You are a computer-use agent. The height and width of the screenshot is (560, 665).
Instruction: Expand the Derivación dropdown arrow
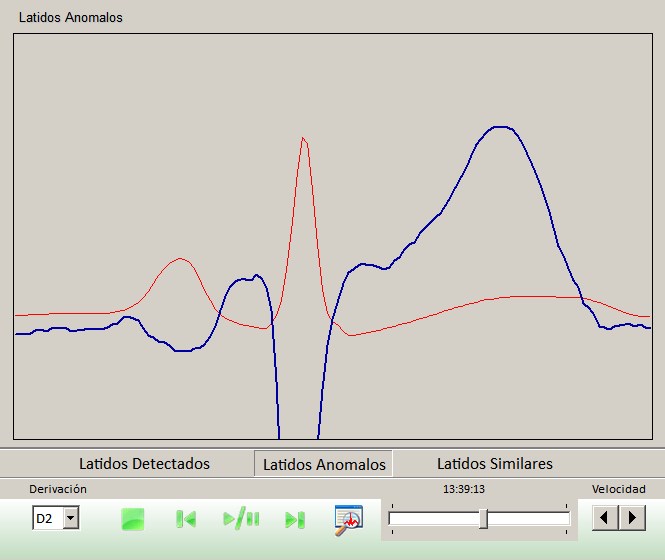[x=71, y=519]
